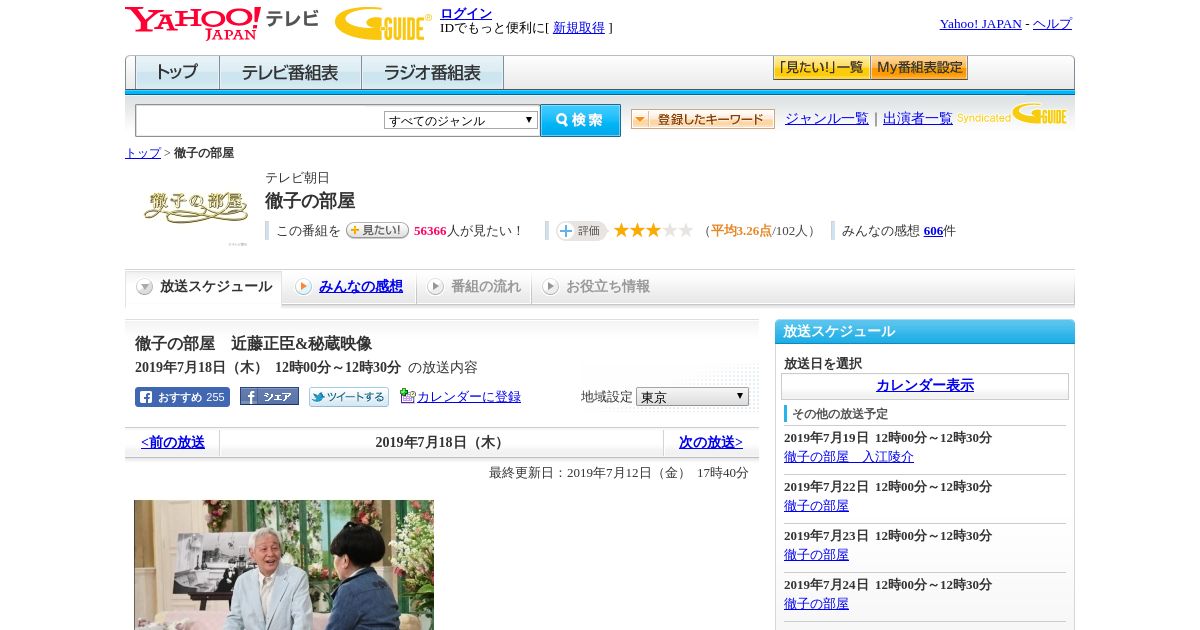Click the Facebook シェア button

point(269,397)
